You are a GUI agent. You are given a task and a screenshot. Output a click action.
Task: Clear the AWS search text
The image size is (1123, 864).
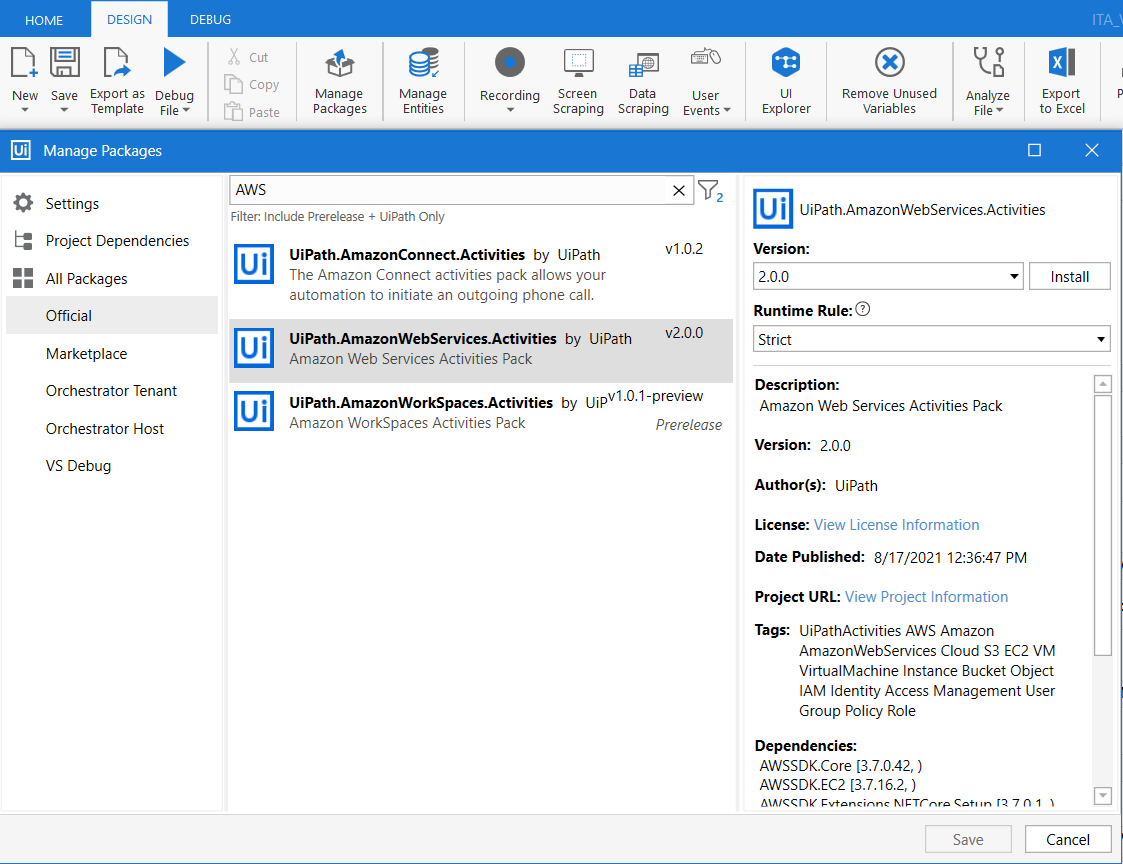click(678, 191)
